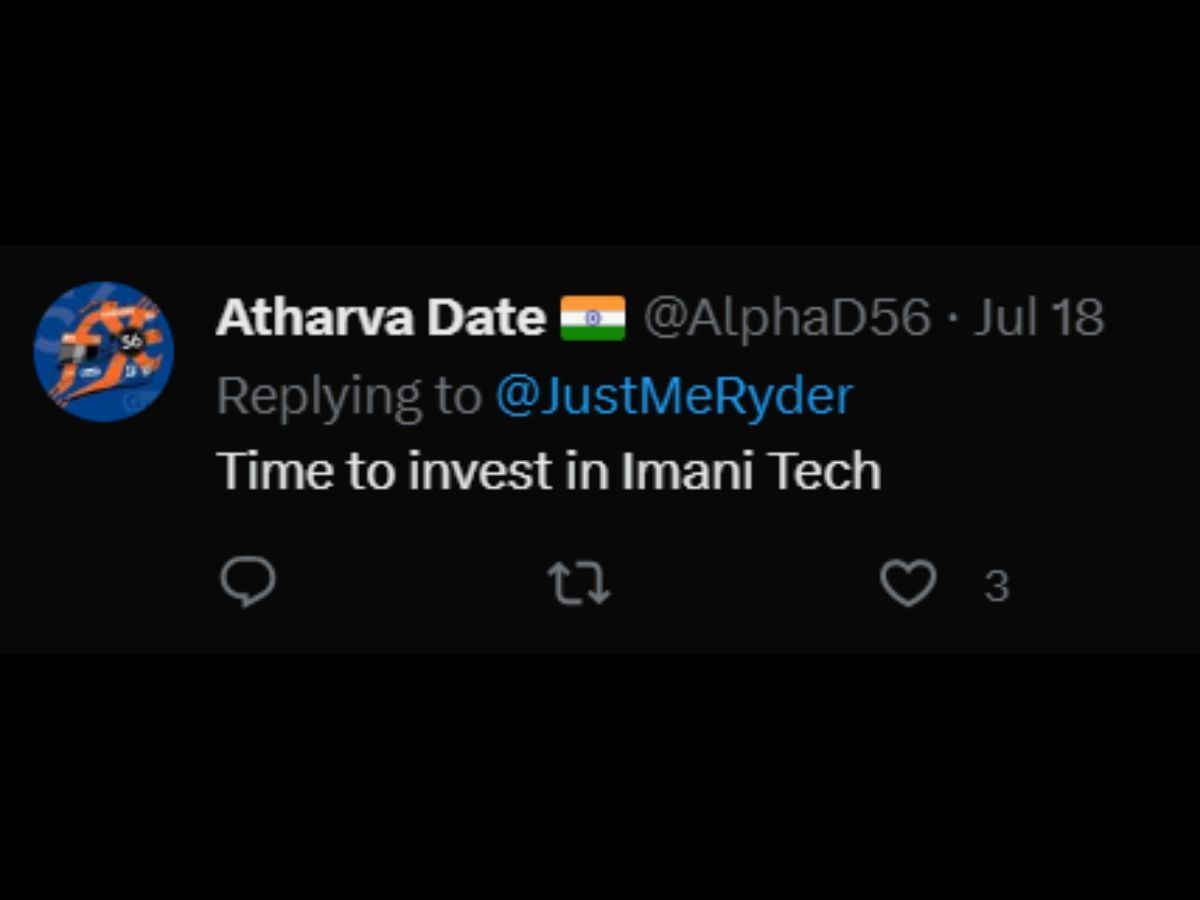
Task: Click the words Imani Tech
Action: point(751,471)
